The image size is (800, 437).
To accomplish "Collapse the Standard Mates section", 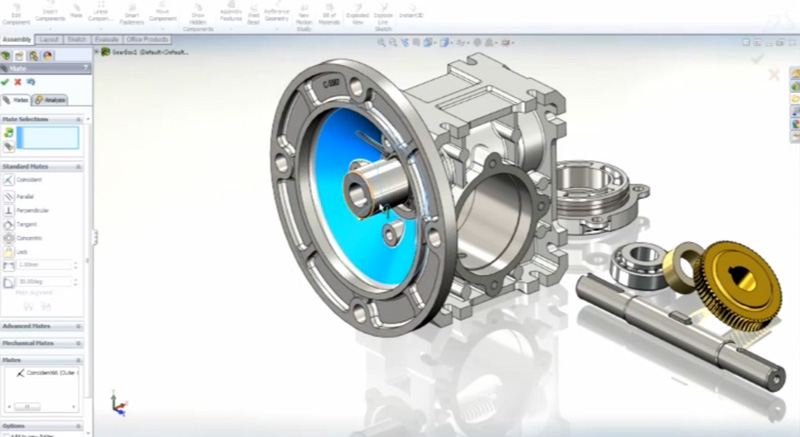I will (79, 167).
